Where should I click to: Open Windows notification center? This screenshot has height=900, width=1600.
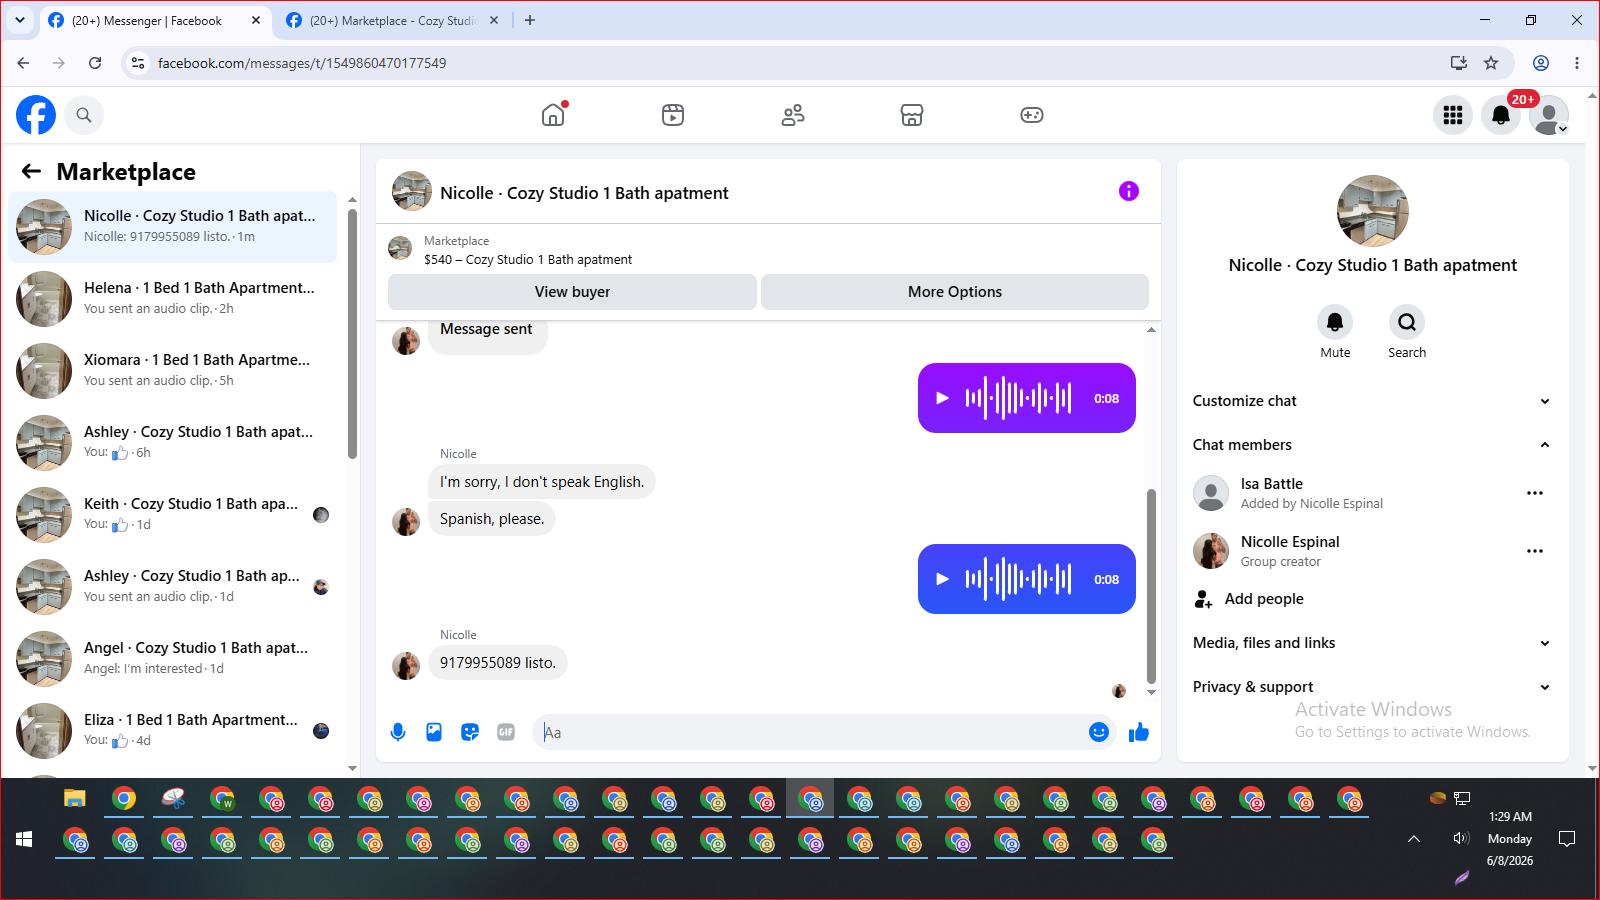click(x=1567, y=839)
